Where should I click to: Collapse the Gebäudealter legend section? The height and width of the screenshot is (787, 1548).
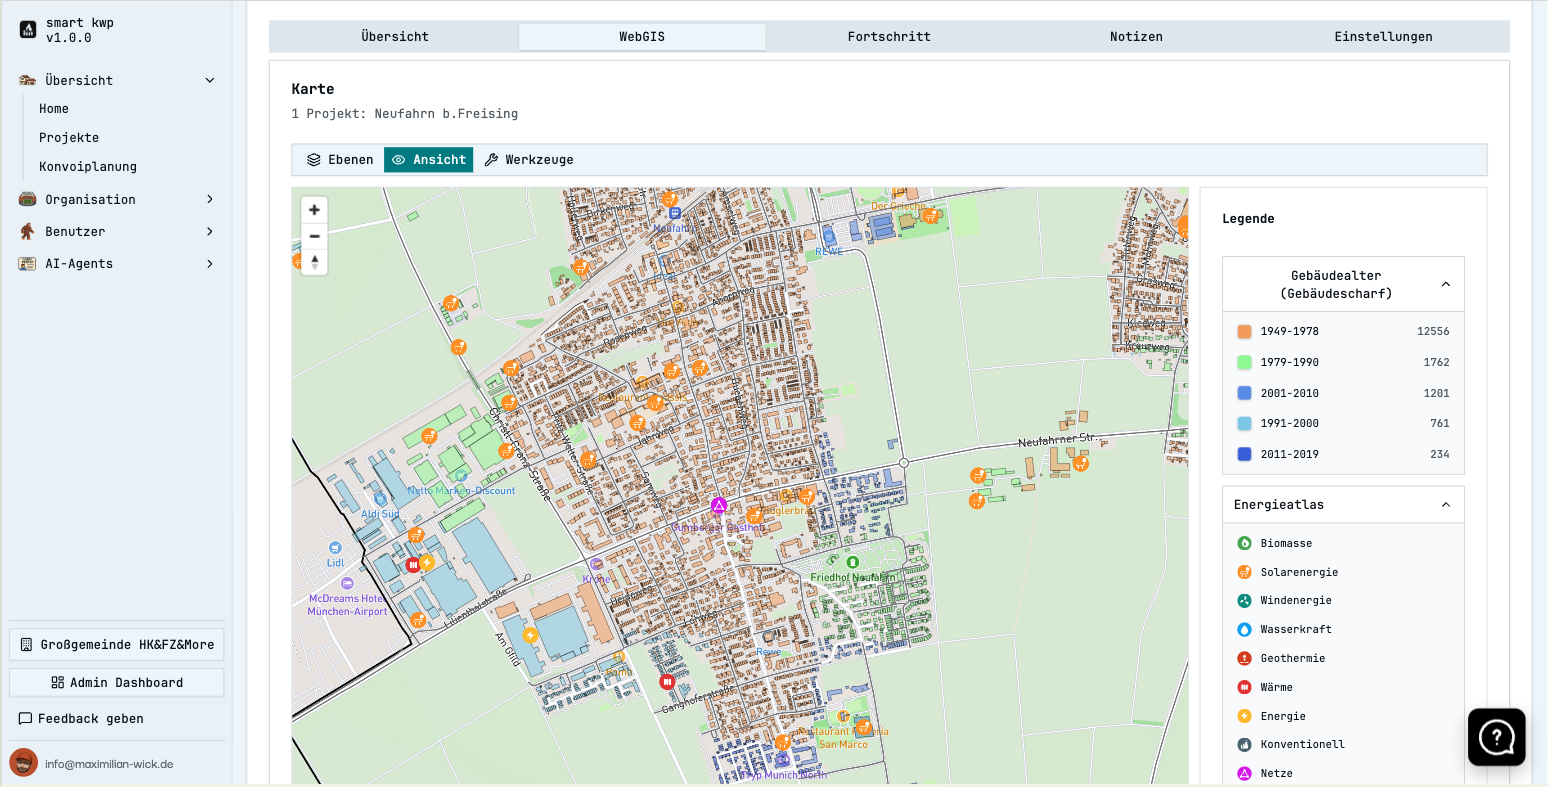tap(1445, 283)
